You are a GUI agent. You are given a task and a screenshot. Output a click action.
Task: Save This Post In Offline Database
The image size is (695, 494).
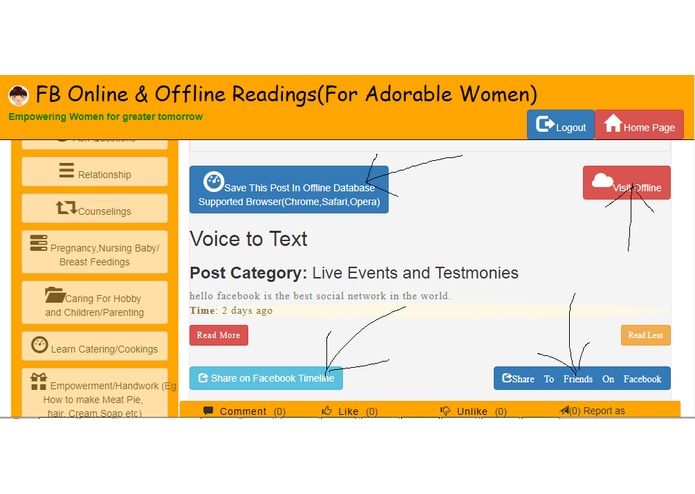pyautogui.click(x=289, y=190)
